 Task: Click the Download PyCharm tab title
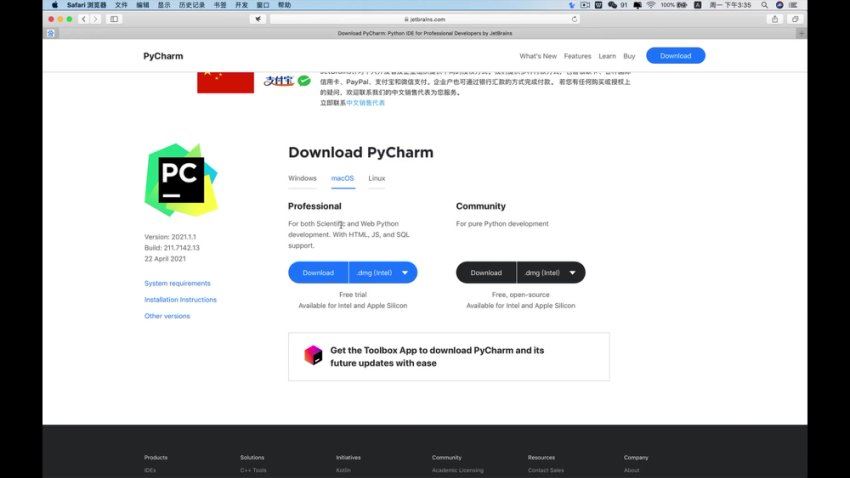coord(424,33)
